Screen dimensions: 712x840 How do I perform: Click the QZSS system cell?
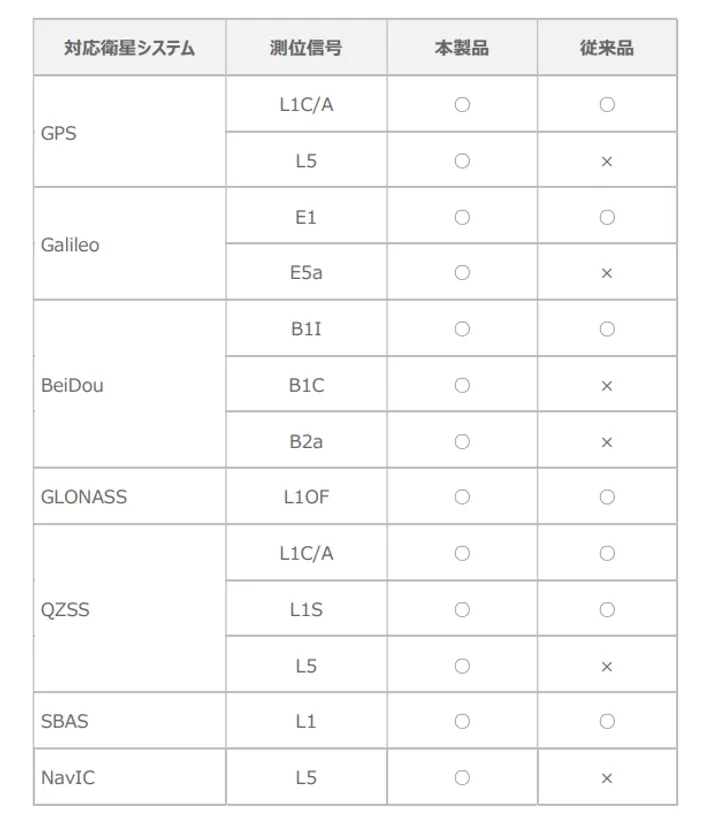coord(65,609)
